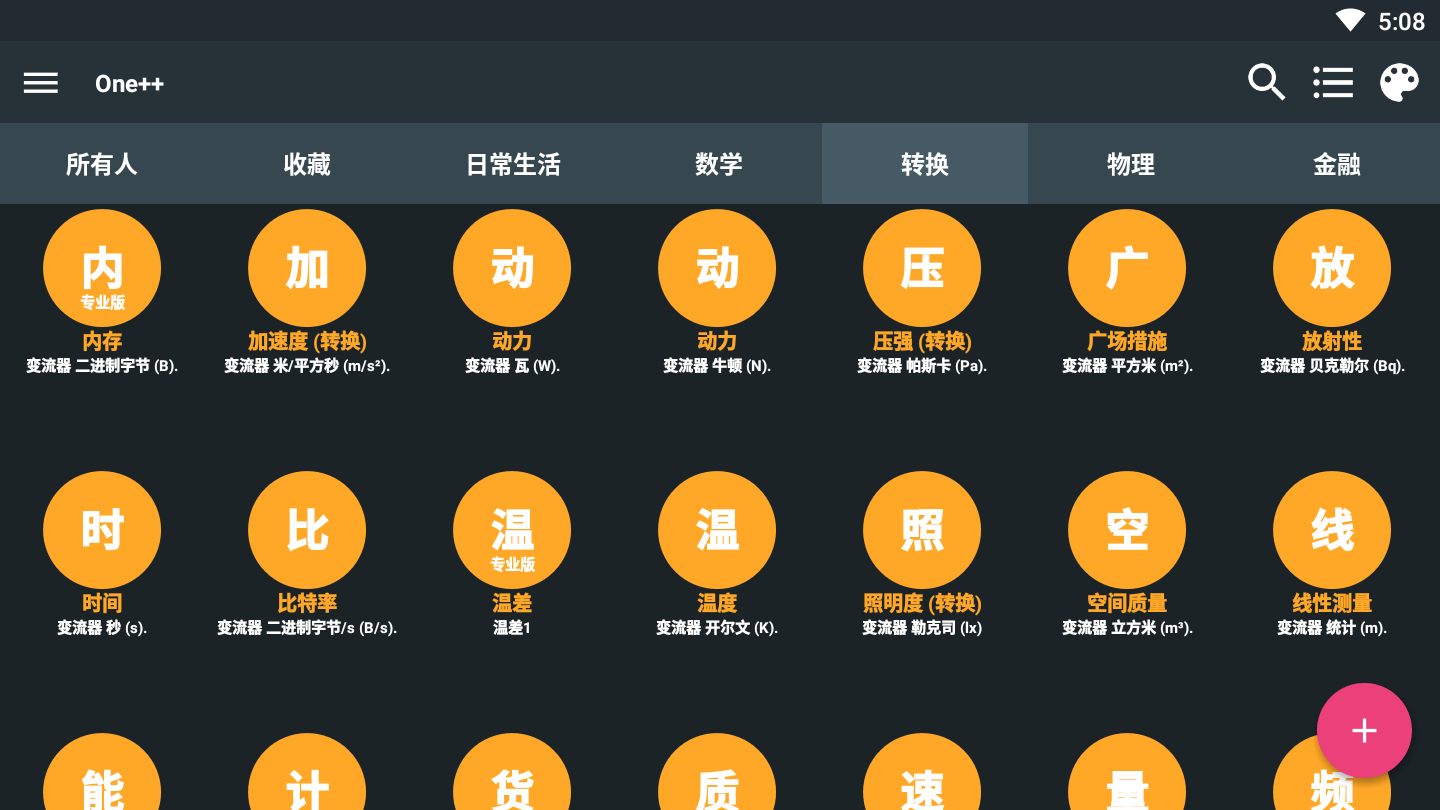Click the 5:08 clock in status bar

(x=1402, y=21)
